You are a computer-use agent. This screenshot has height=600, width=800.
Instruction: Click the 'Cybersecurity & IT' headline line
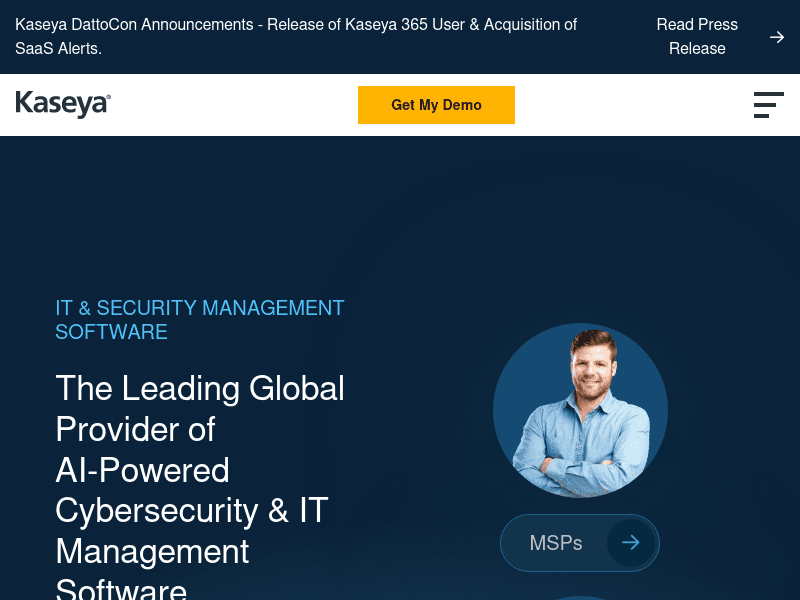pyautogui.click(x=191, y=510)
